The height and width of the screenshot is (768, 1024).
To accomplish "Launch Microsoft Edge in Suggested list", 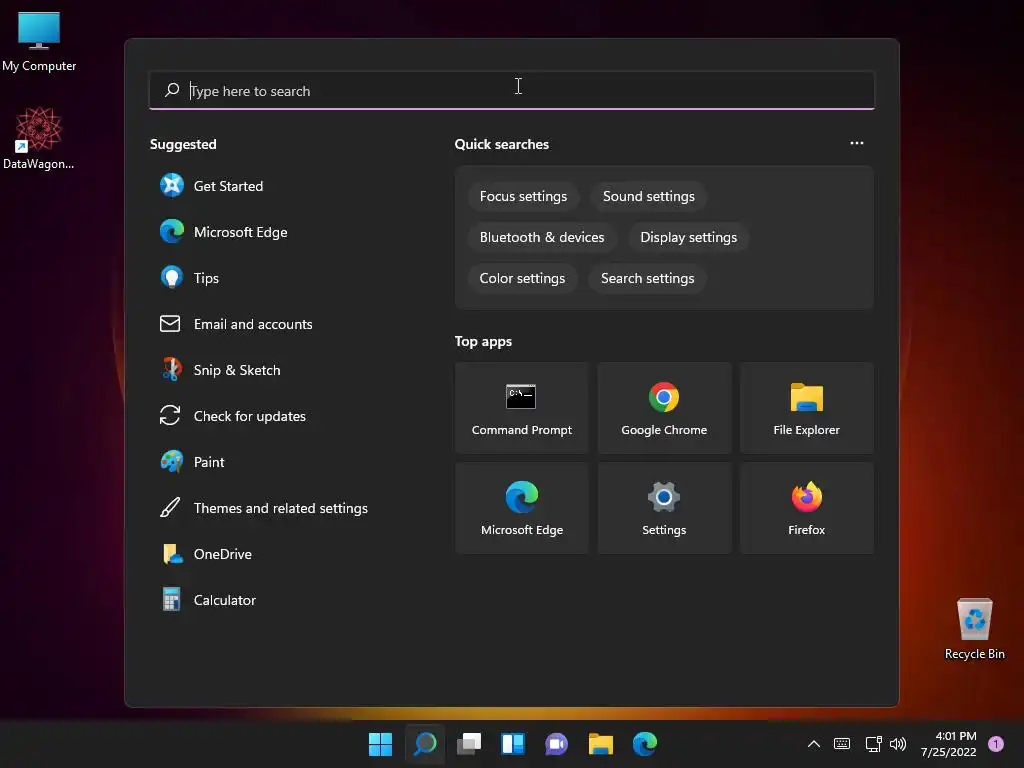I will [x=224, y=232].
